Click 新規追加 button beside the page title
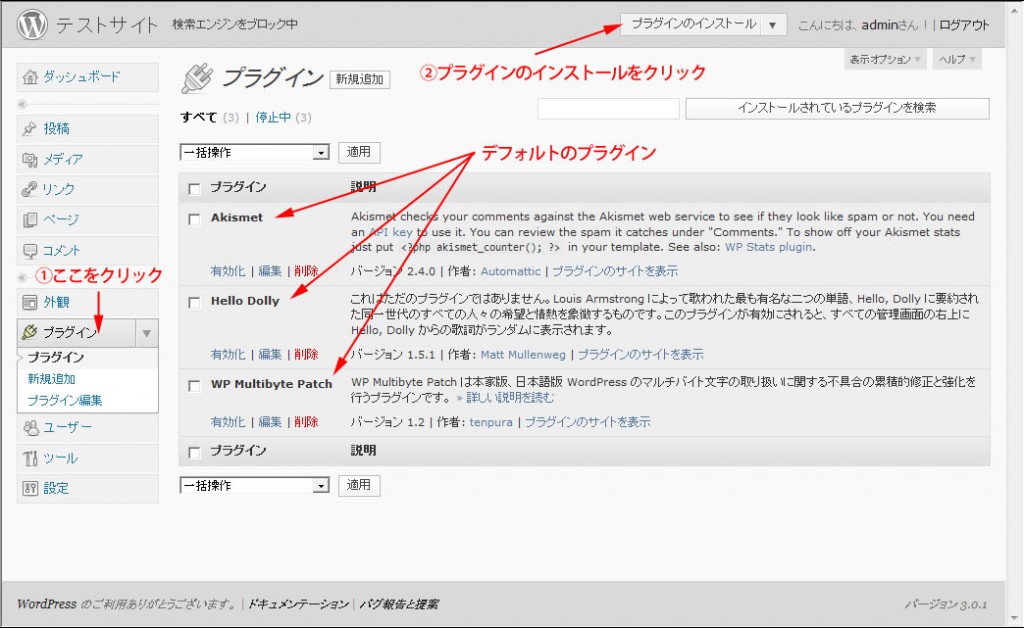This screenshot has width=1024, height=628. (x=359, y=79)
